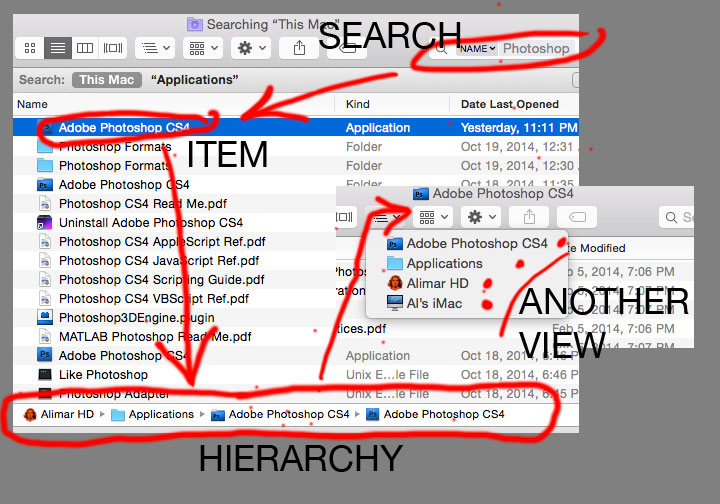This screenshot has height=504, width=720.
Task: Click the Photoshop3DEngine.plugin icon
Action: point(45,318)
